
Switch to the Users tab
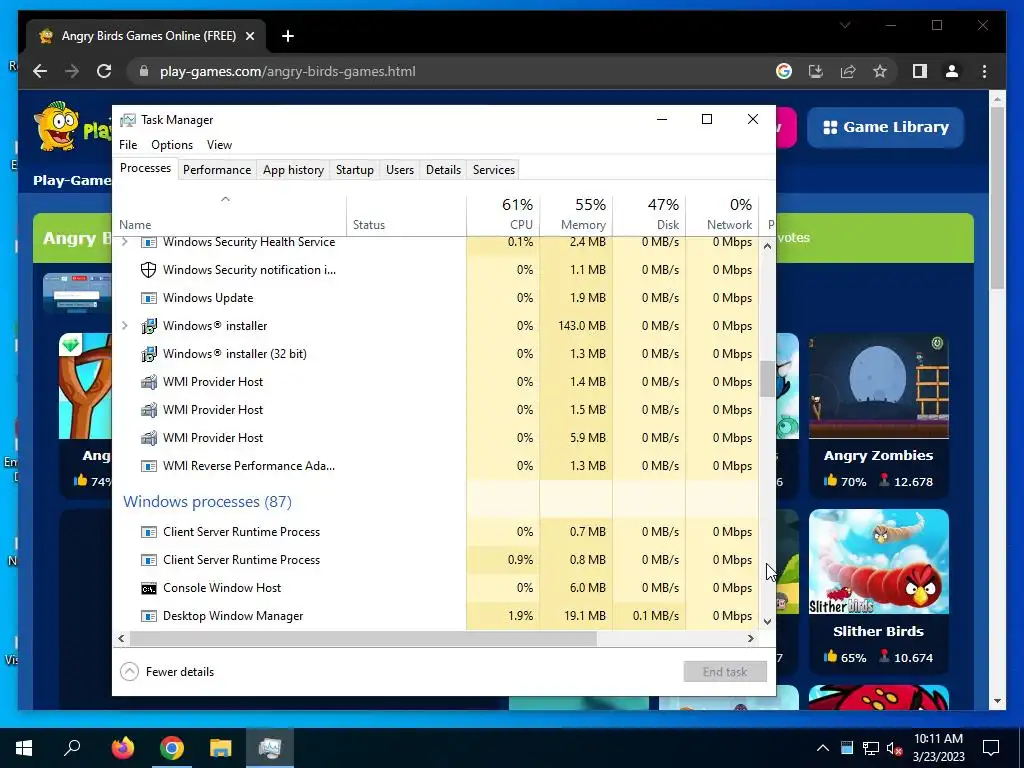point(400,170)
